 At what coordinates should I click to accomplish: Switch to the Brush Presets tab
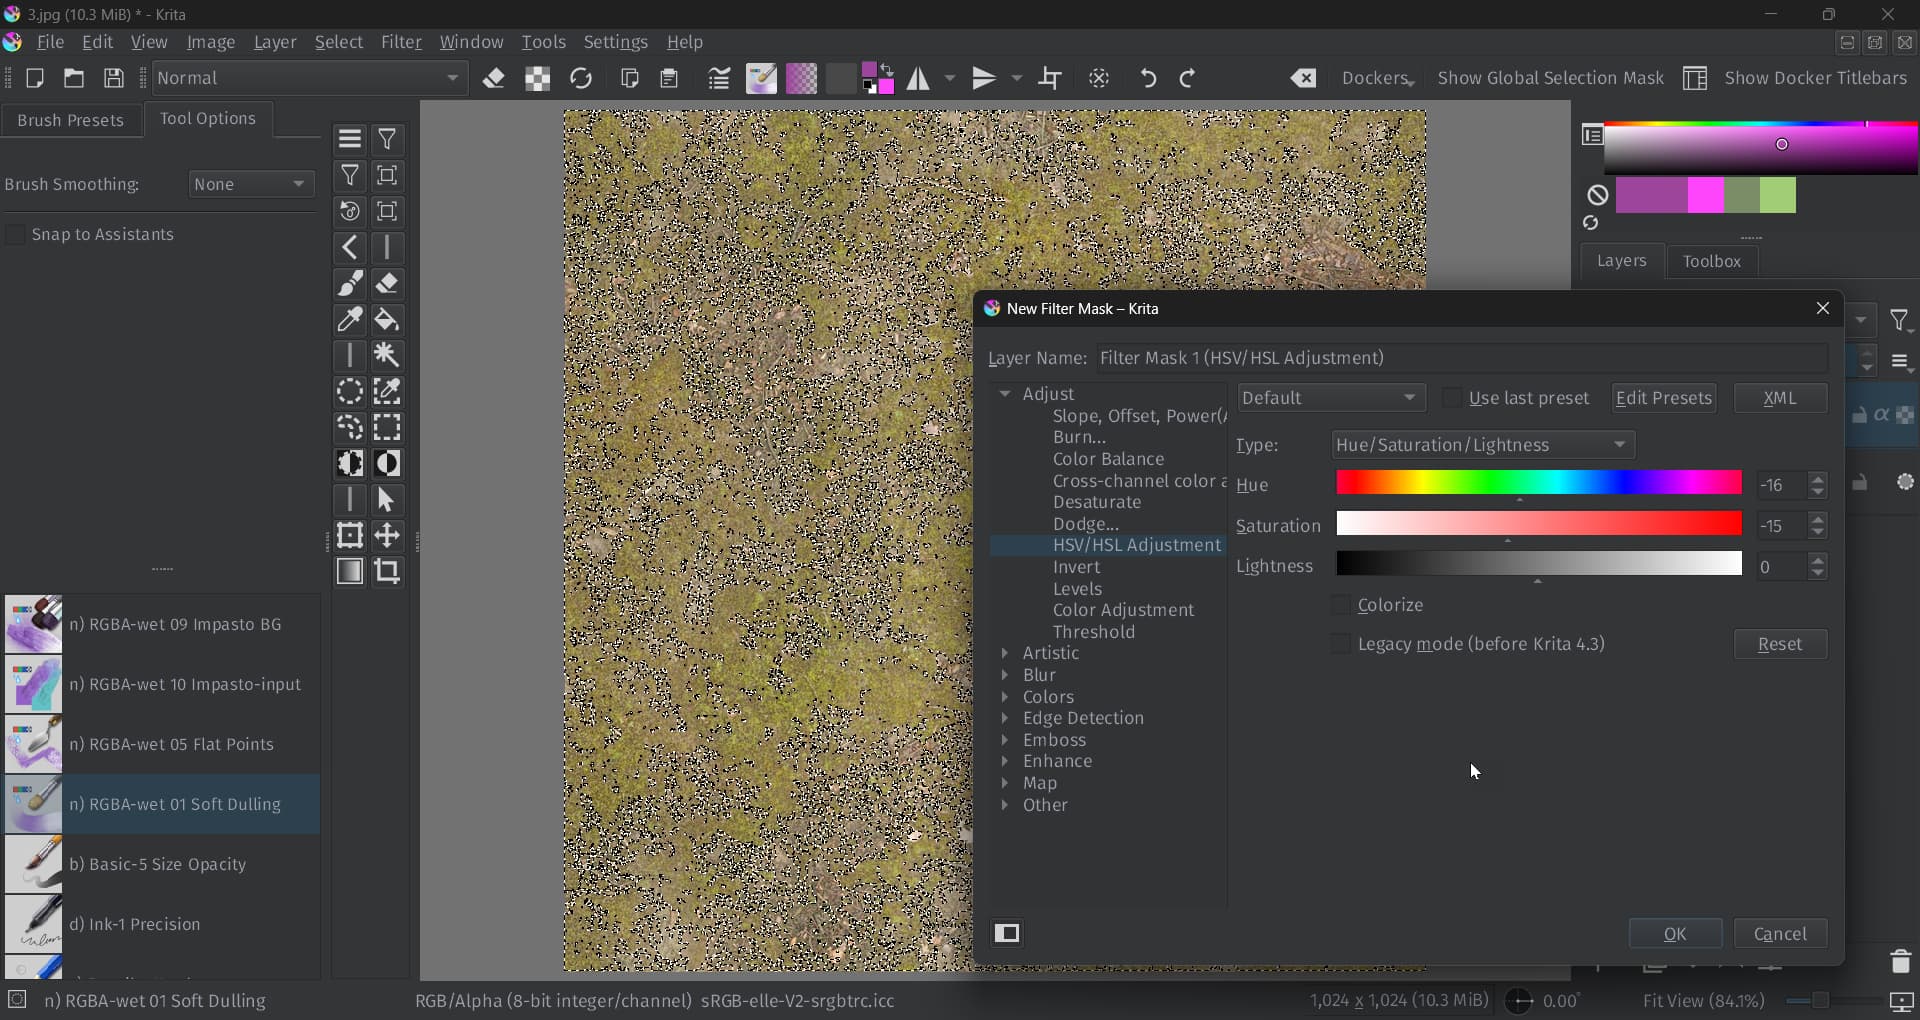pyautogui.click(x=71, y=120)
